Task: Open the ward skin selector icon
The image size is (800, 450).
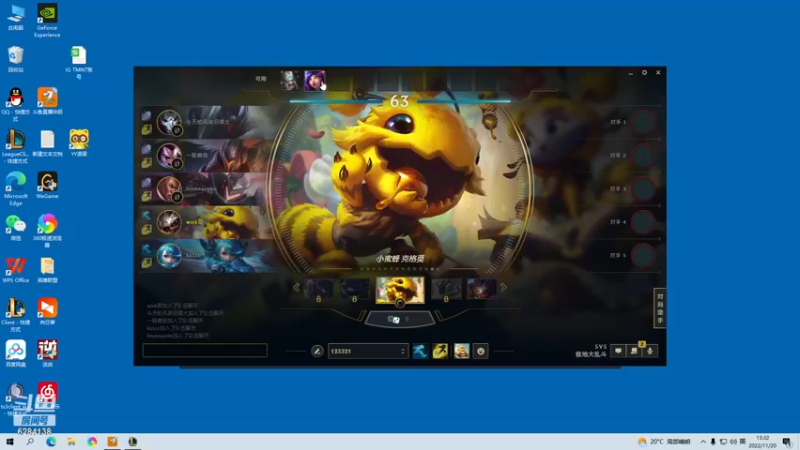Action: (461, 351)
